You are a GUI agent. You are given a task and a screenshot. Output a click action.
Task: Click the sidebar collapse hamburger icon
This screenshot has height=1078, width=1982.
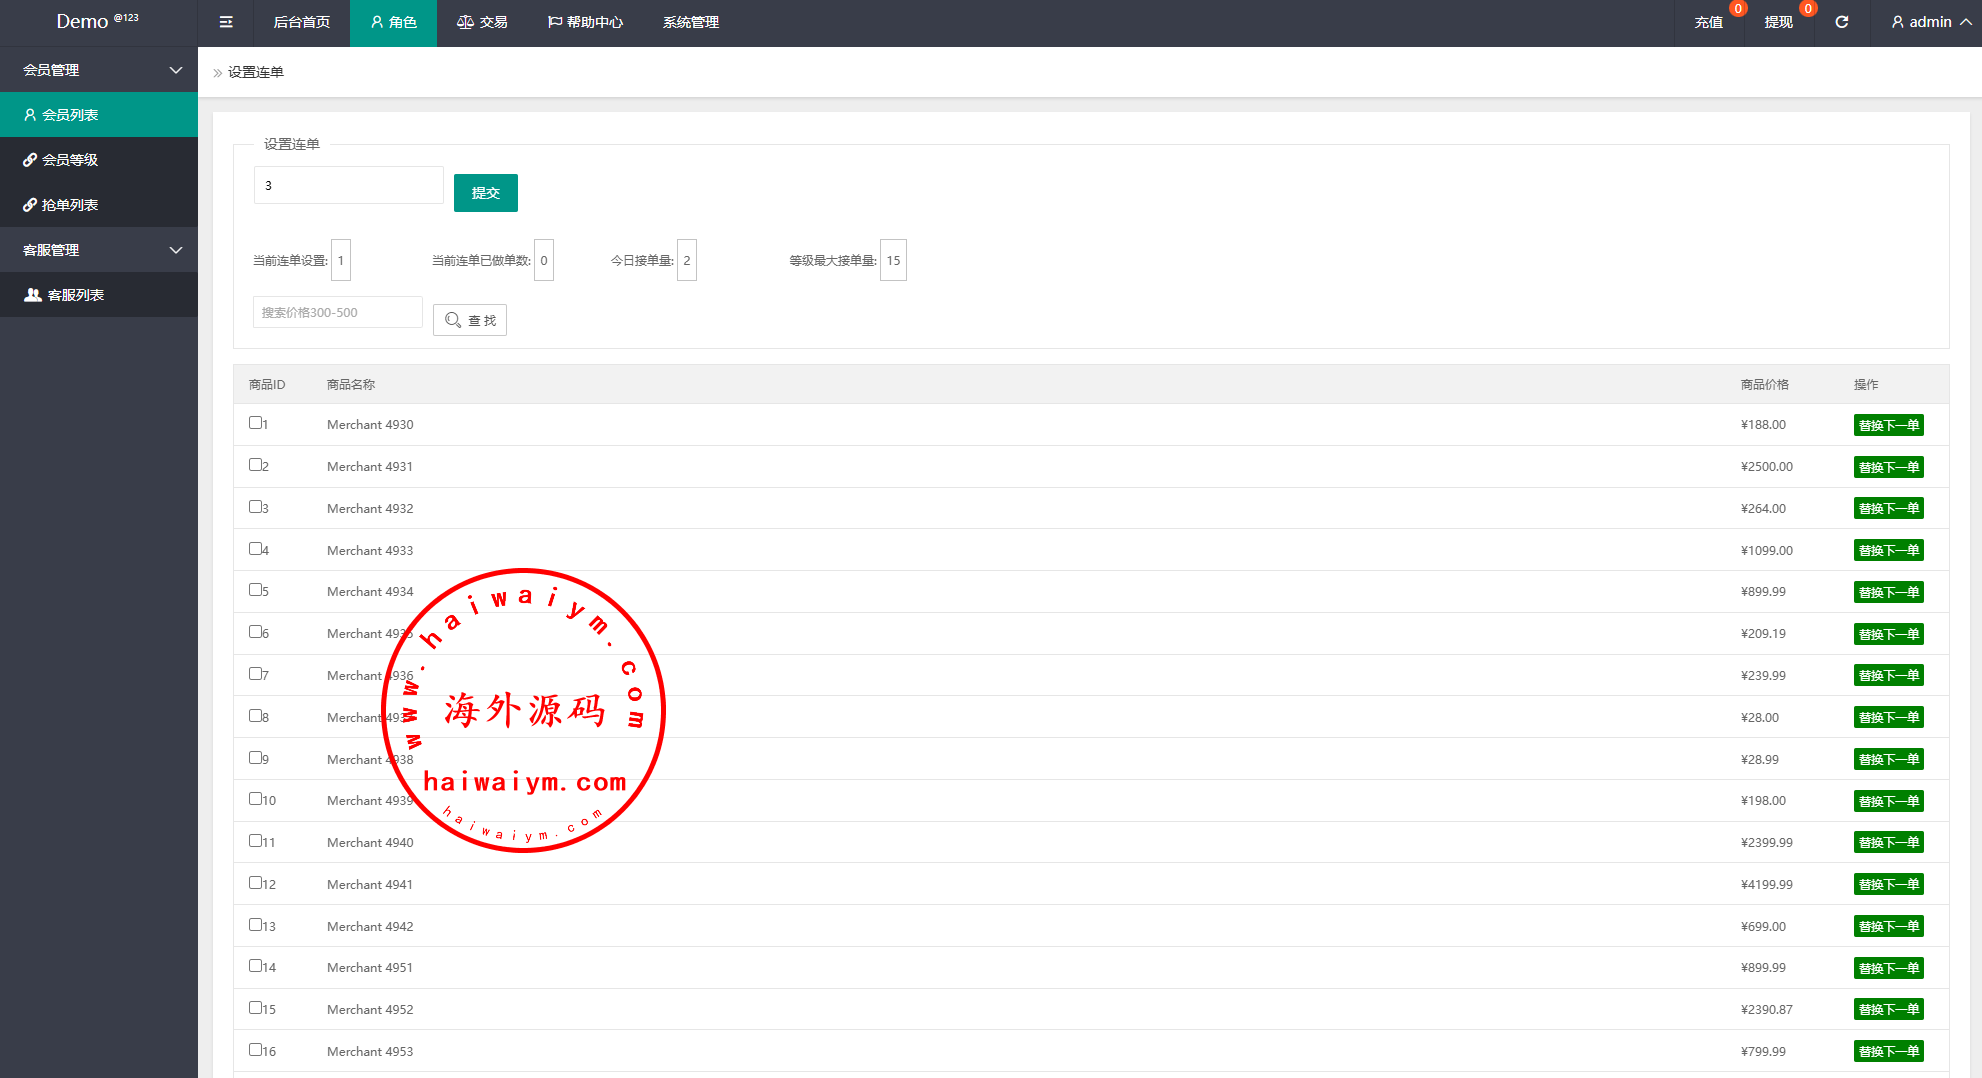[x=226, y=22]
